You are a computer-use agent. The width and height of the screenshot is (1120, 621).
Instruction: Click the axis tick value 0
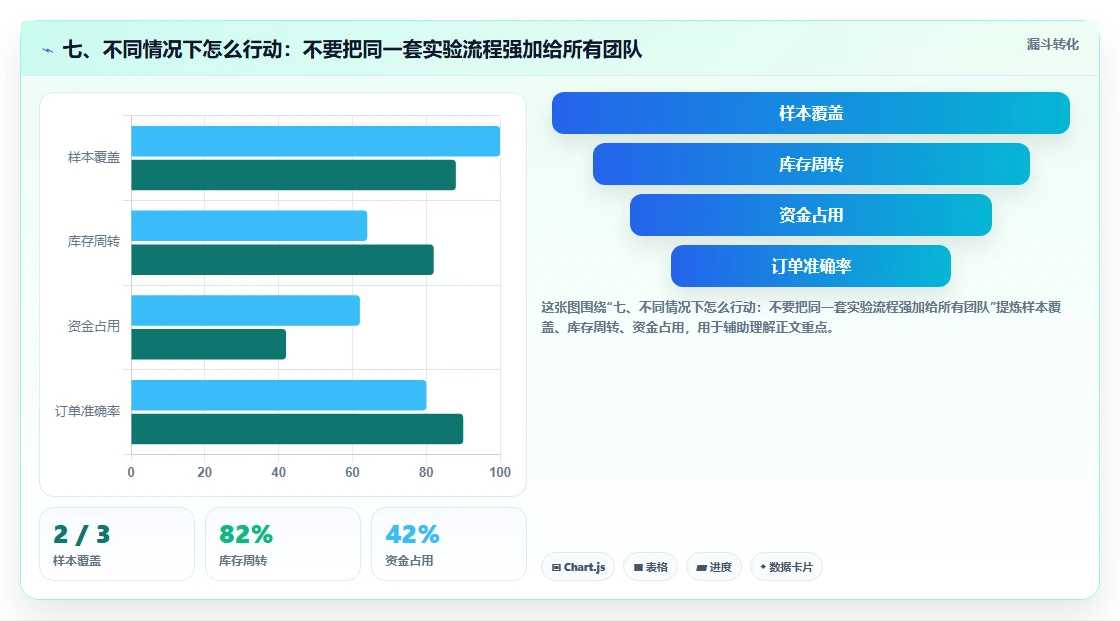pyautogui.click(x=131, y=472)
